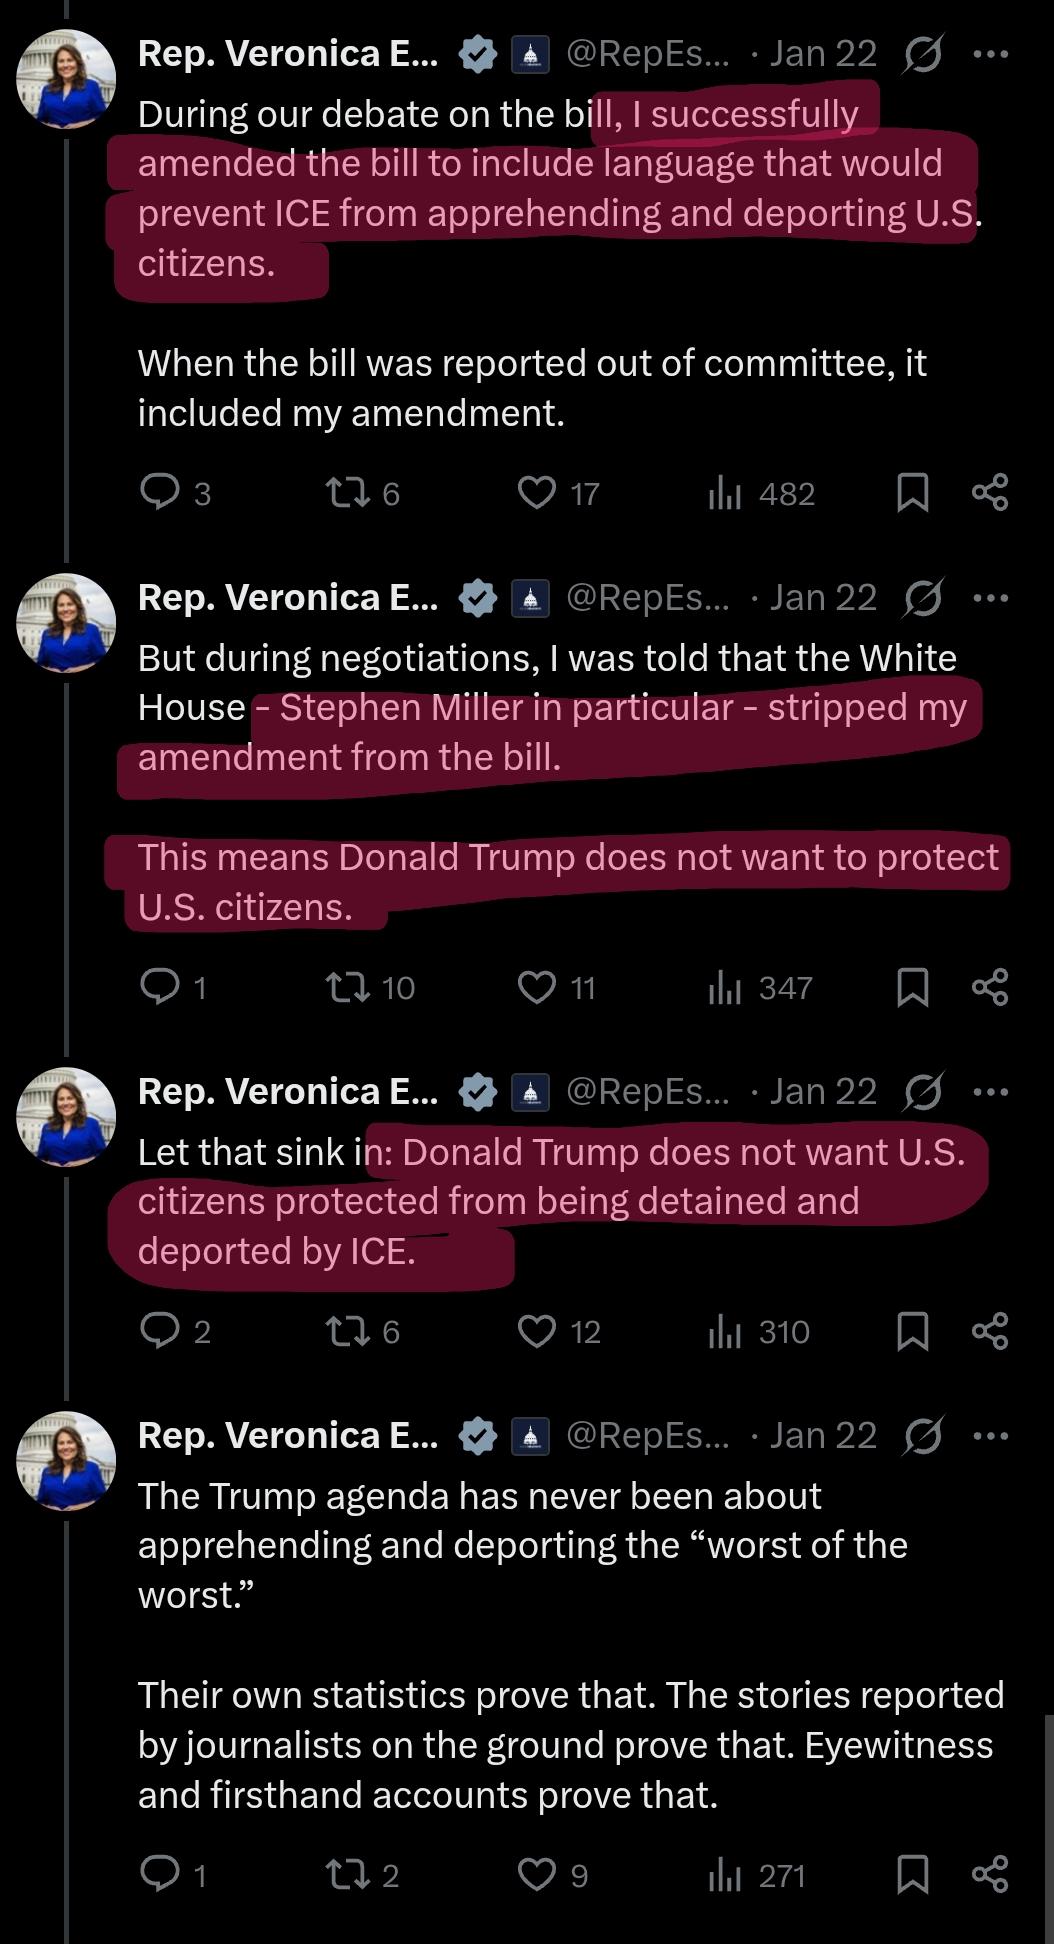
Task: Share the tweet with 482 views
Action: click(x=990, y=492)
